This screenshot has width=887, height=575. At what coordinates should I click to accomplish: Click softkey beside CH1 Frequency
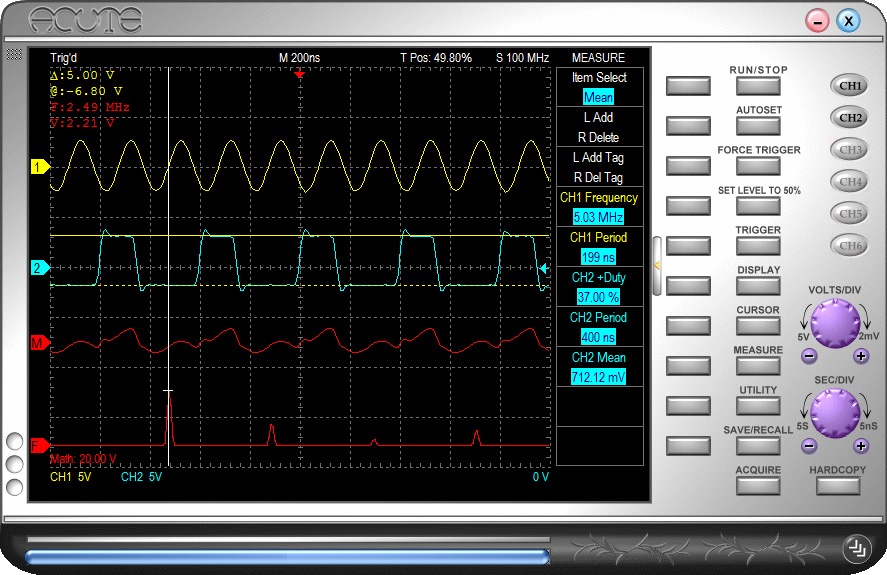688,206
